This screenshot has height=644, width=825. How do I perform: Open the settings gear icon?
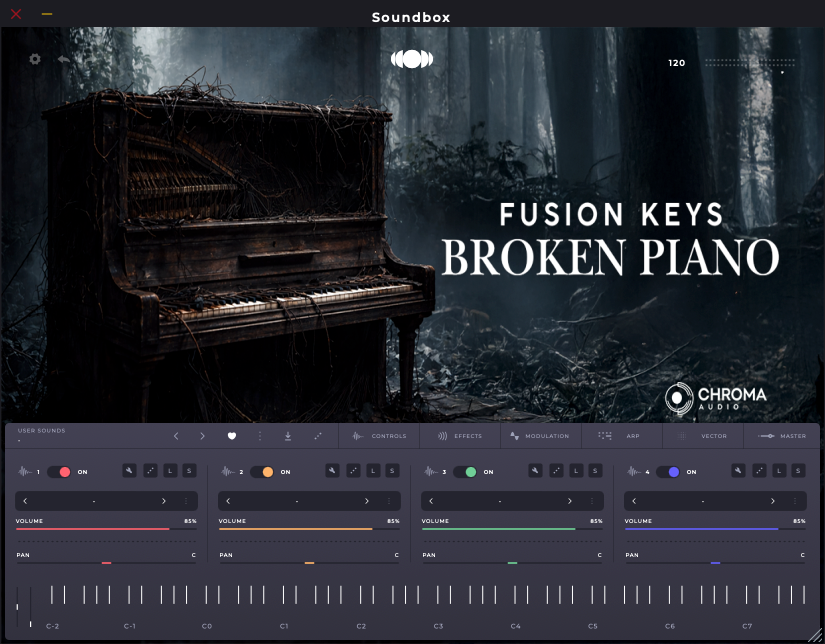coord(35,59)
